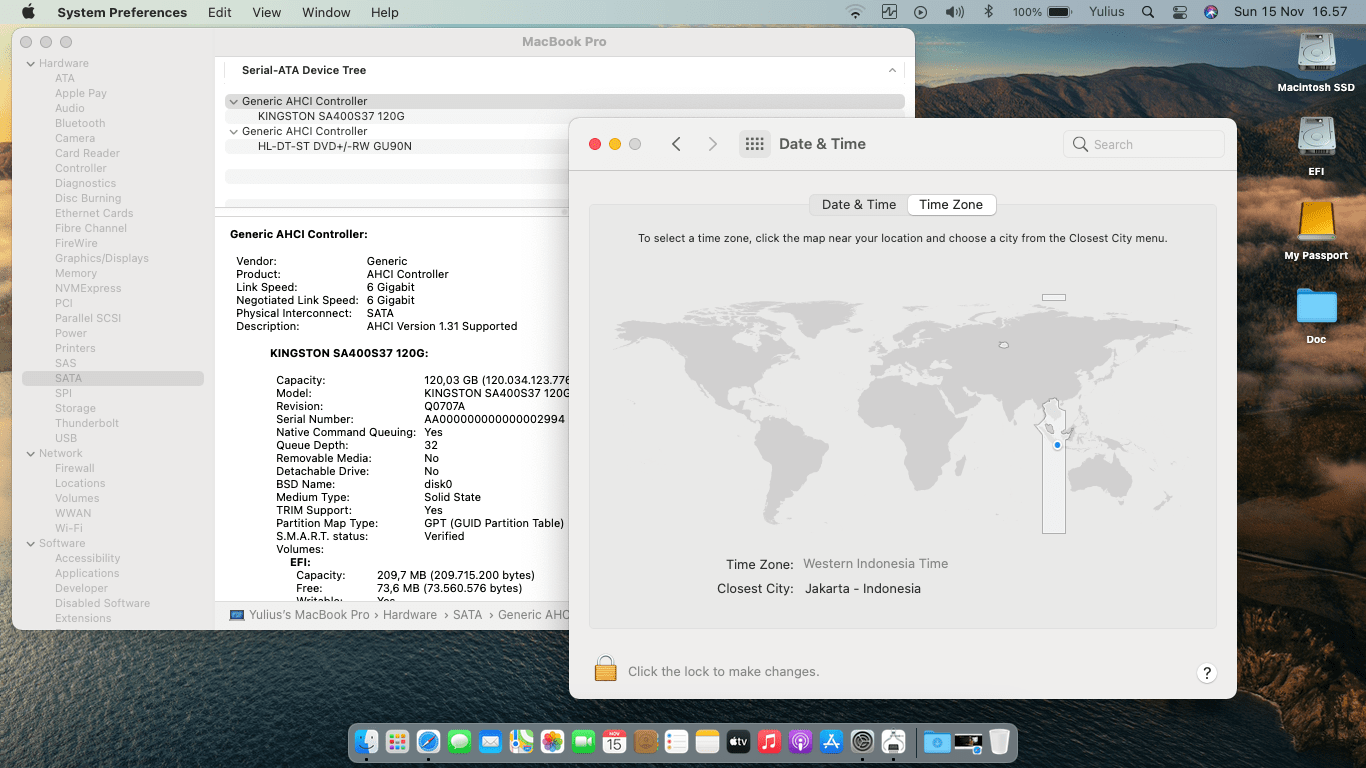Open the Show All preferences grid
Image resolution: width=1366 pixels, height=768 pixels.
[755, 144]
